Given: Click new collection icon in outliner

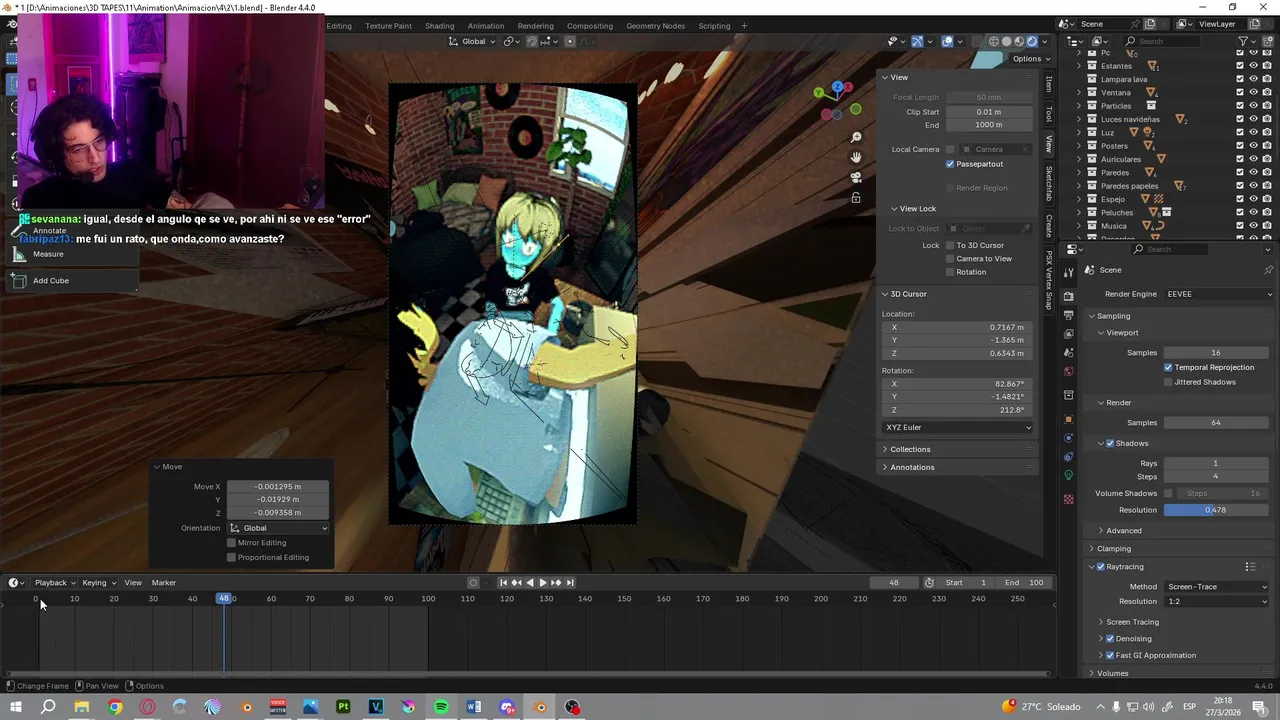Looking at the screenshot, I should [x=1270, y=41].
